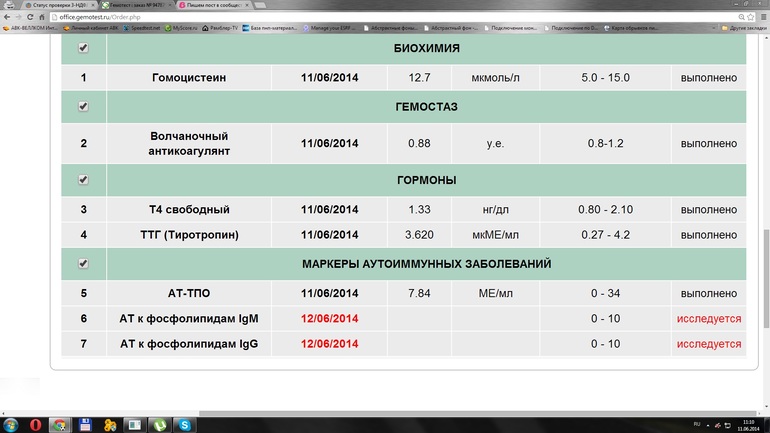The image size is (770, 433).
Task: Click the выполнено status in Т4 свободный row
Action: pyautogui.click(x=709, y=210)
